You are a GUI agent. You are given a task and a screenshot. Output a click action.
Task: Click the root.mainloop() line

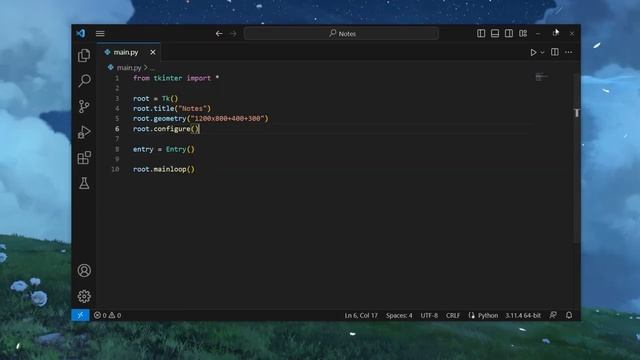click(x=164, y=169)
